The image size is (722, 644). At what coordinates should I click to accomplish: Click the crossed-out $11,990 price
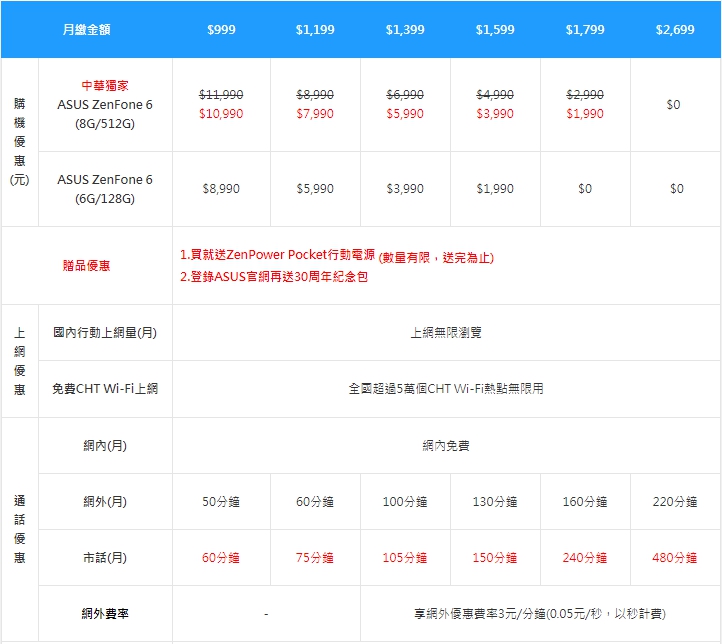tap(221, 95)
